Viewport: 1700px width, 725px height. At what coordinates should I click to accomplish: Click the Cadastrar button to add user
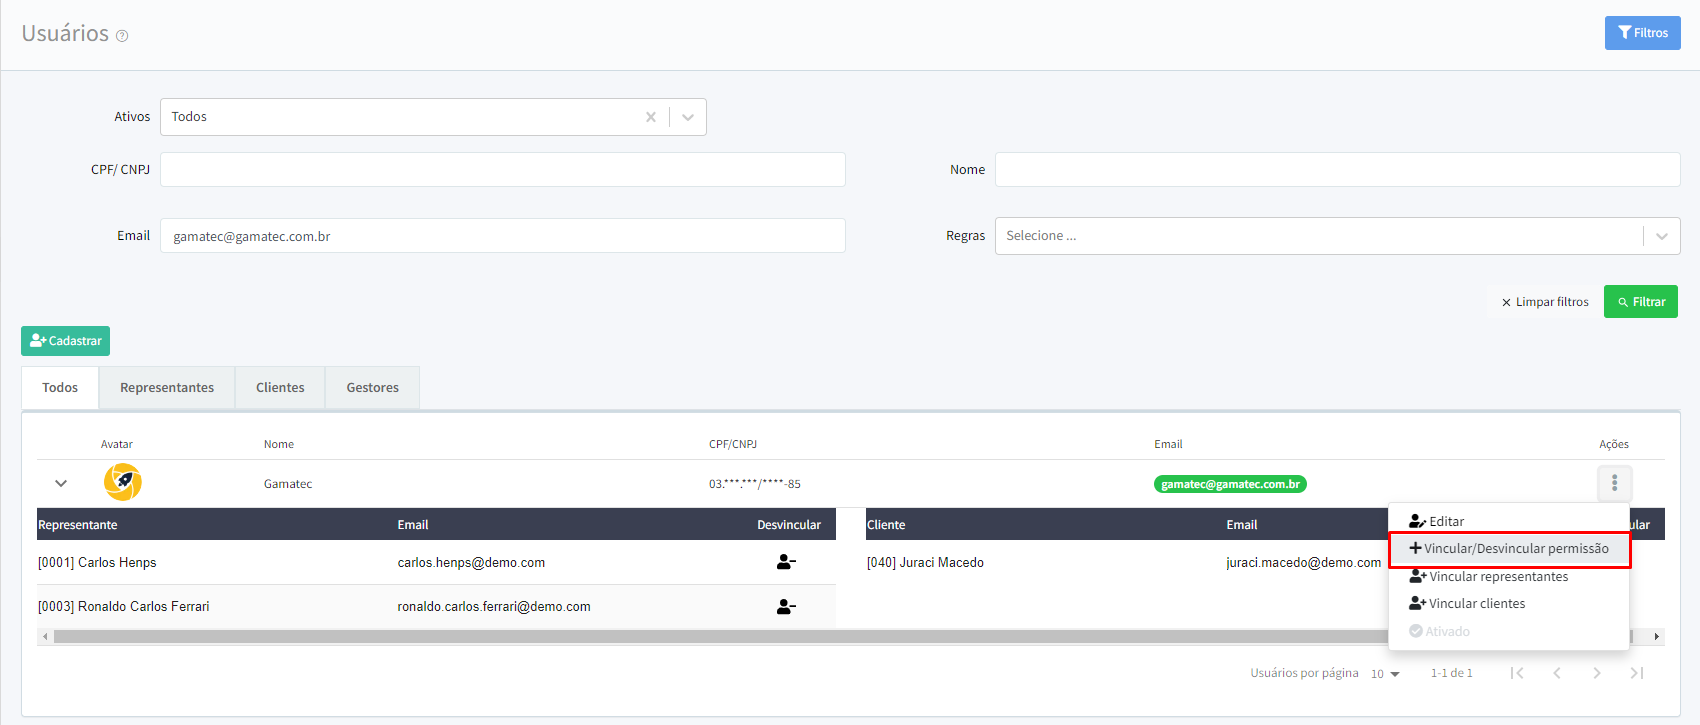coord(65,341)
